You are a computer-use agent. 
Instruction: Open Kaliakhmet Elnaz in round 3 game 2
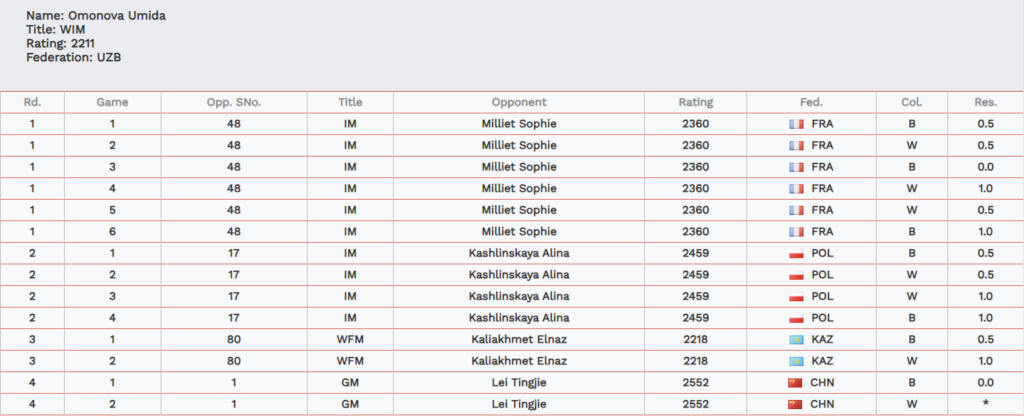[x=519, y=361]
